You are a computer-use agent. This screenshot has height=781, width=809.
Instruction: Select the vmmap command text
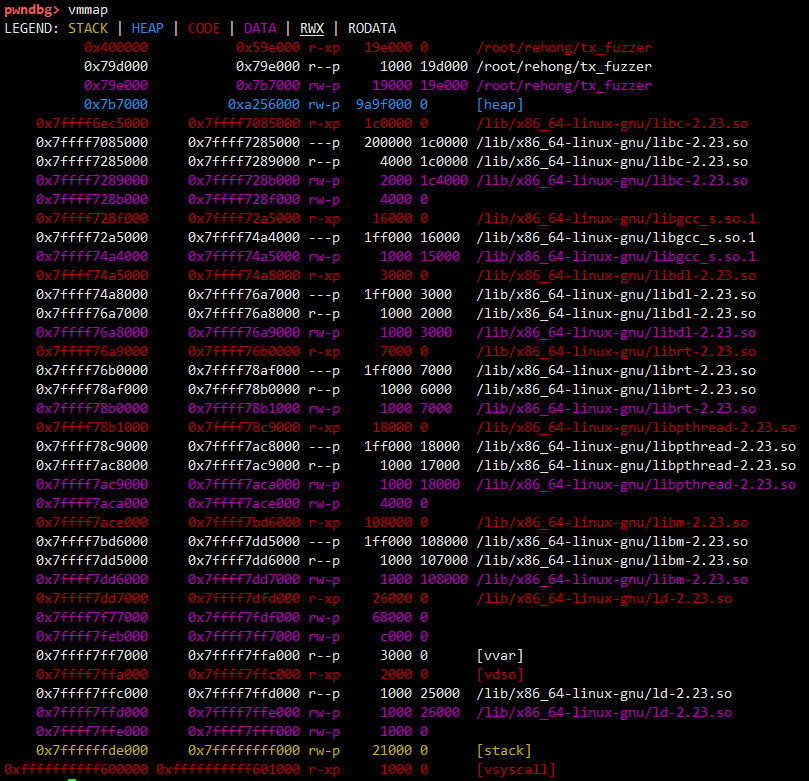(x=88, y=10)
